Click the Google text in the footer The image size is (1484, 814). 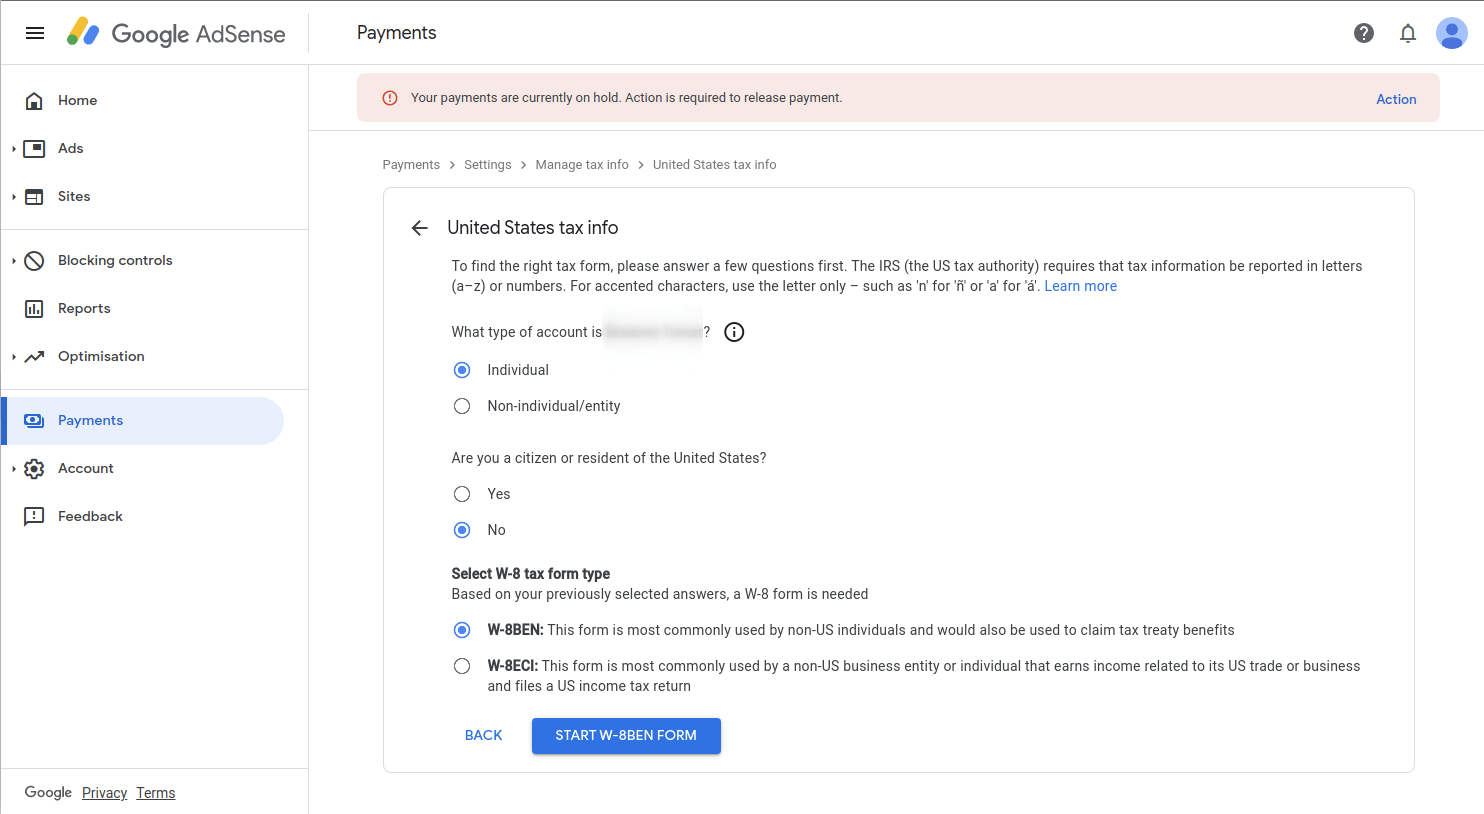[x=48, y=792]
